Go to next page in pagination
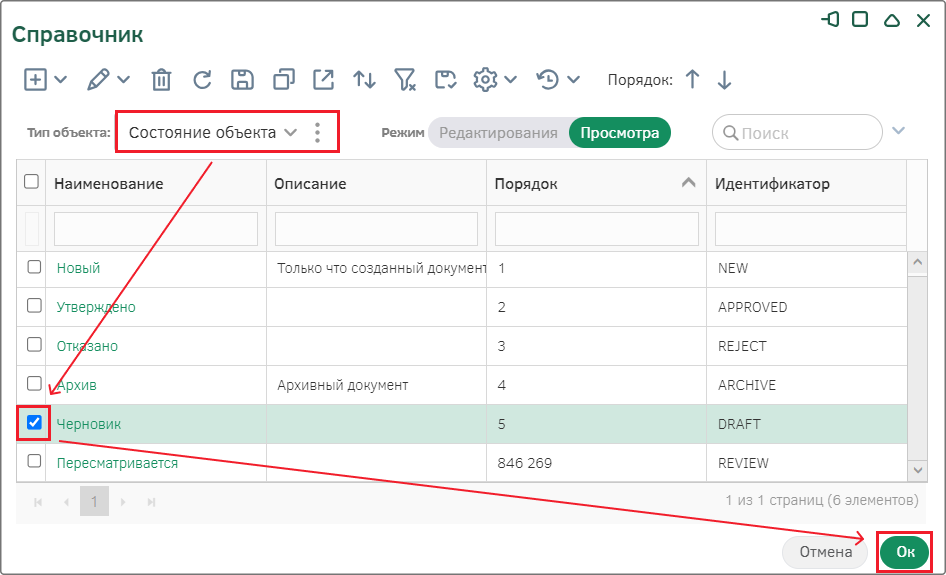The height and width of the screenshot is (575, 946). click(x=123, y=502)
